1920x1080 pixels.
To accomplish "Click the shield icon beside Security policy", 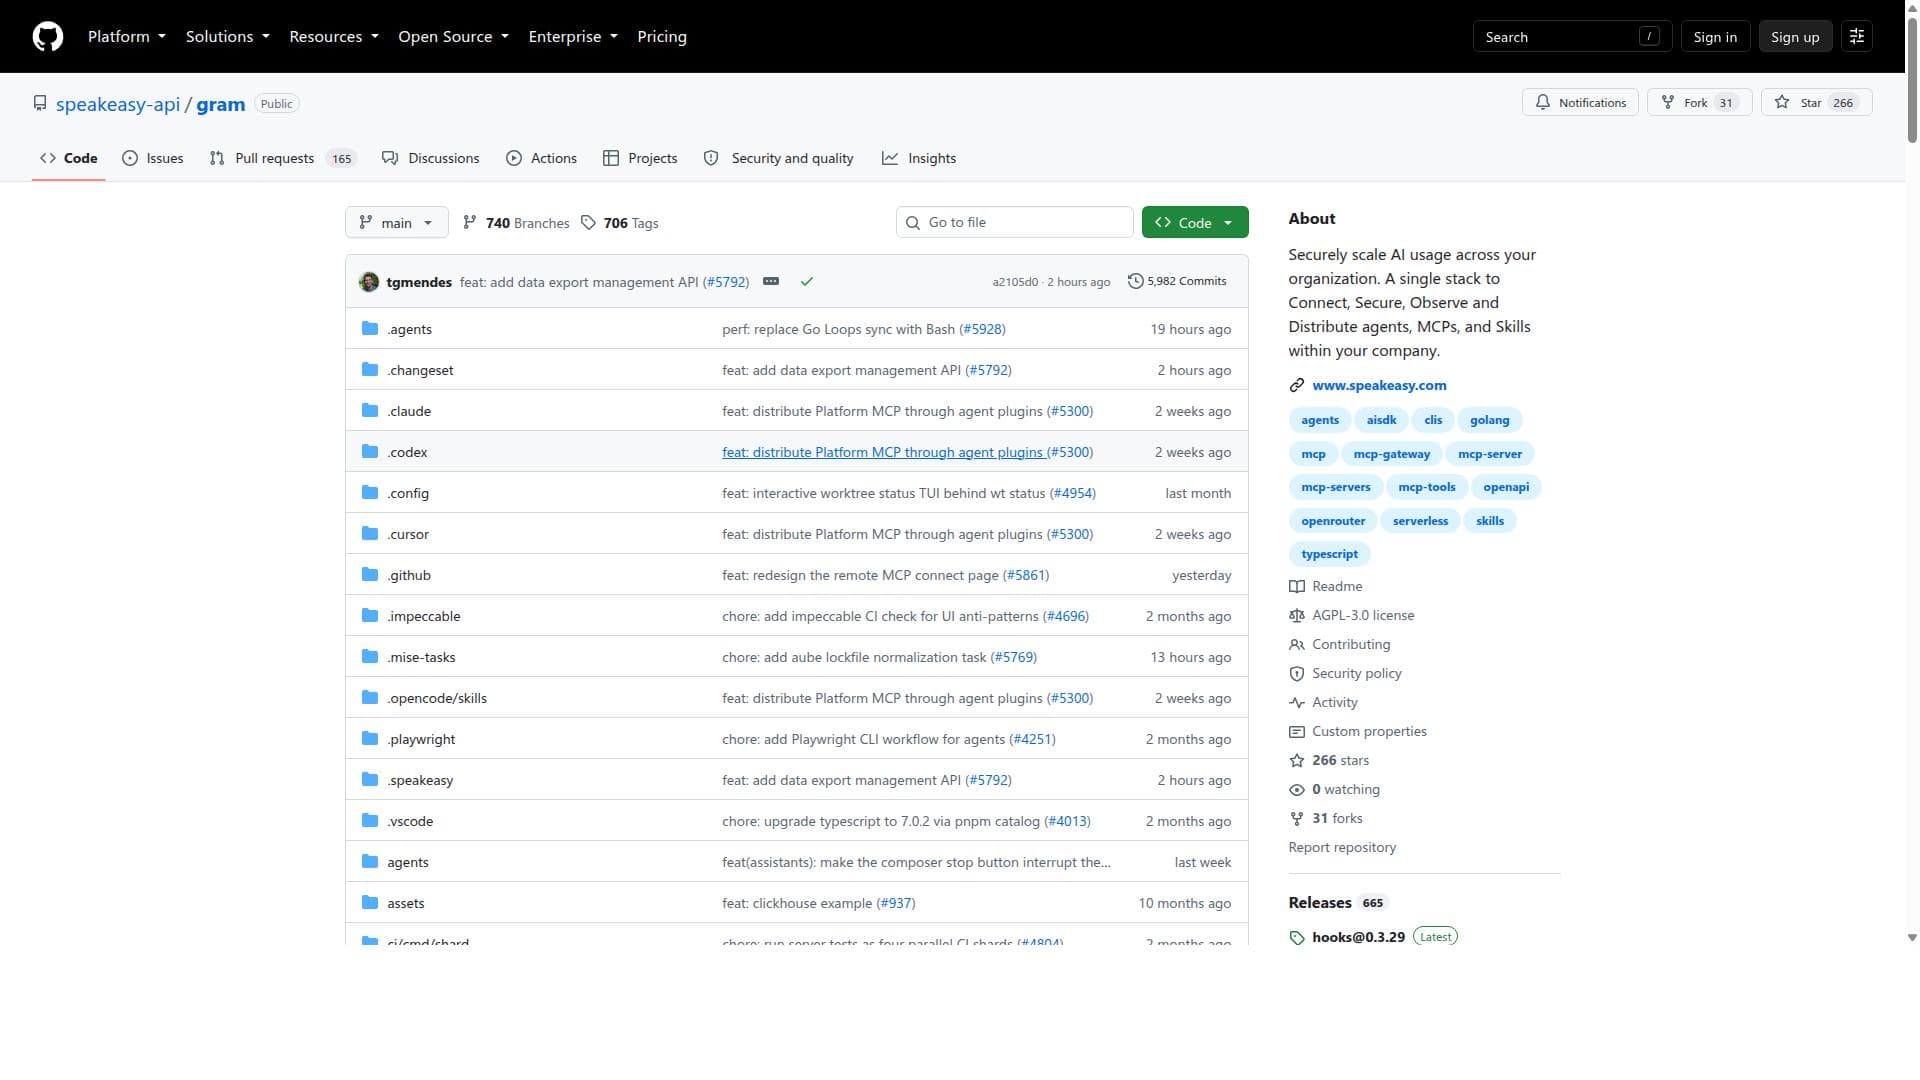I will (x=1297, y=674).
